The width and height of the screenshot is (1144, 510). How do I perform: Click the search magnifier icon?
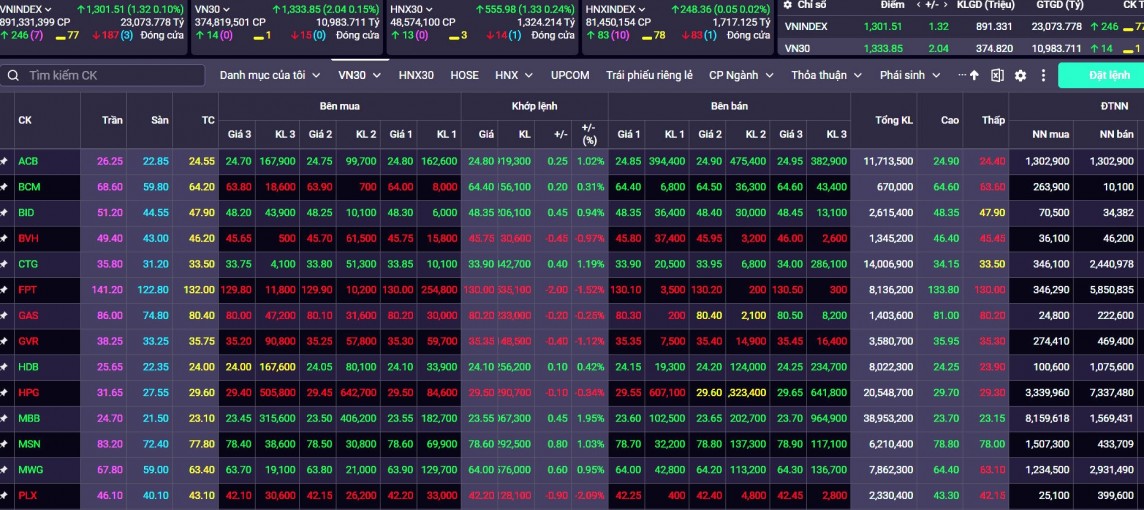tap(13, 75)
